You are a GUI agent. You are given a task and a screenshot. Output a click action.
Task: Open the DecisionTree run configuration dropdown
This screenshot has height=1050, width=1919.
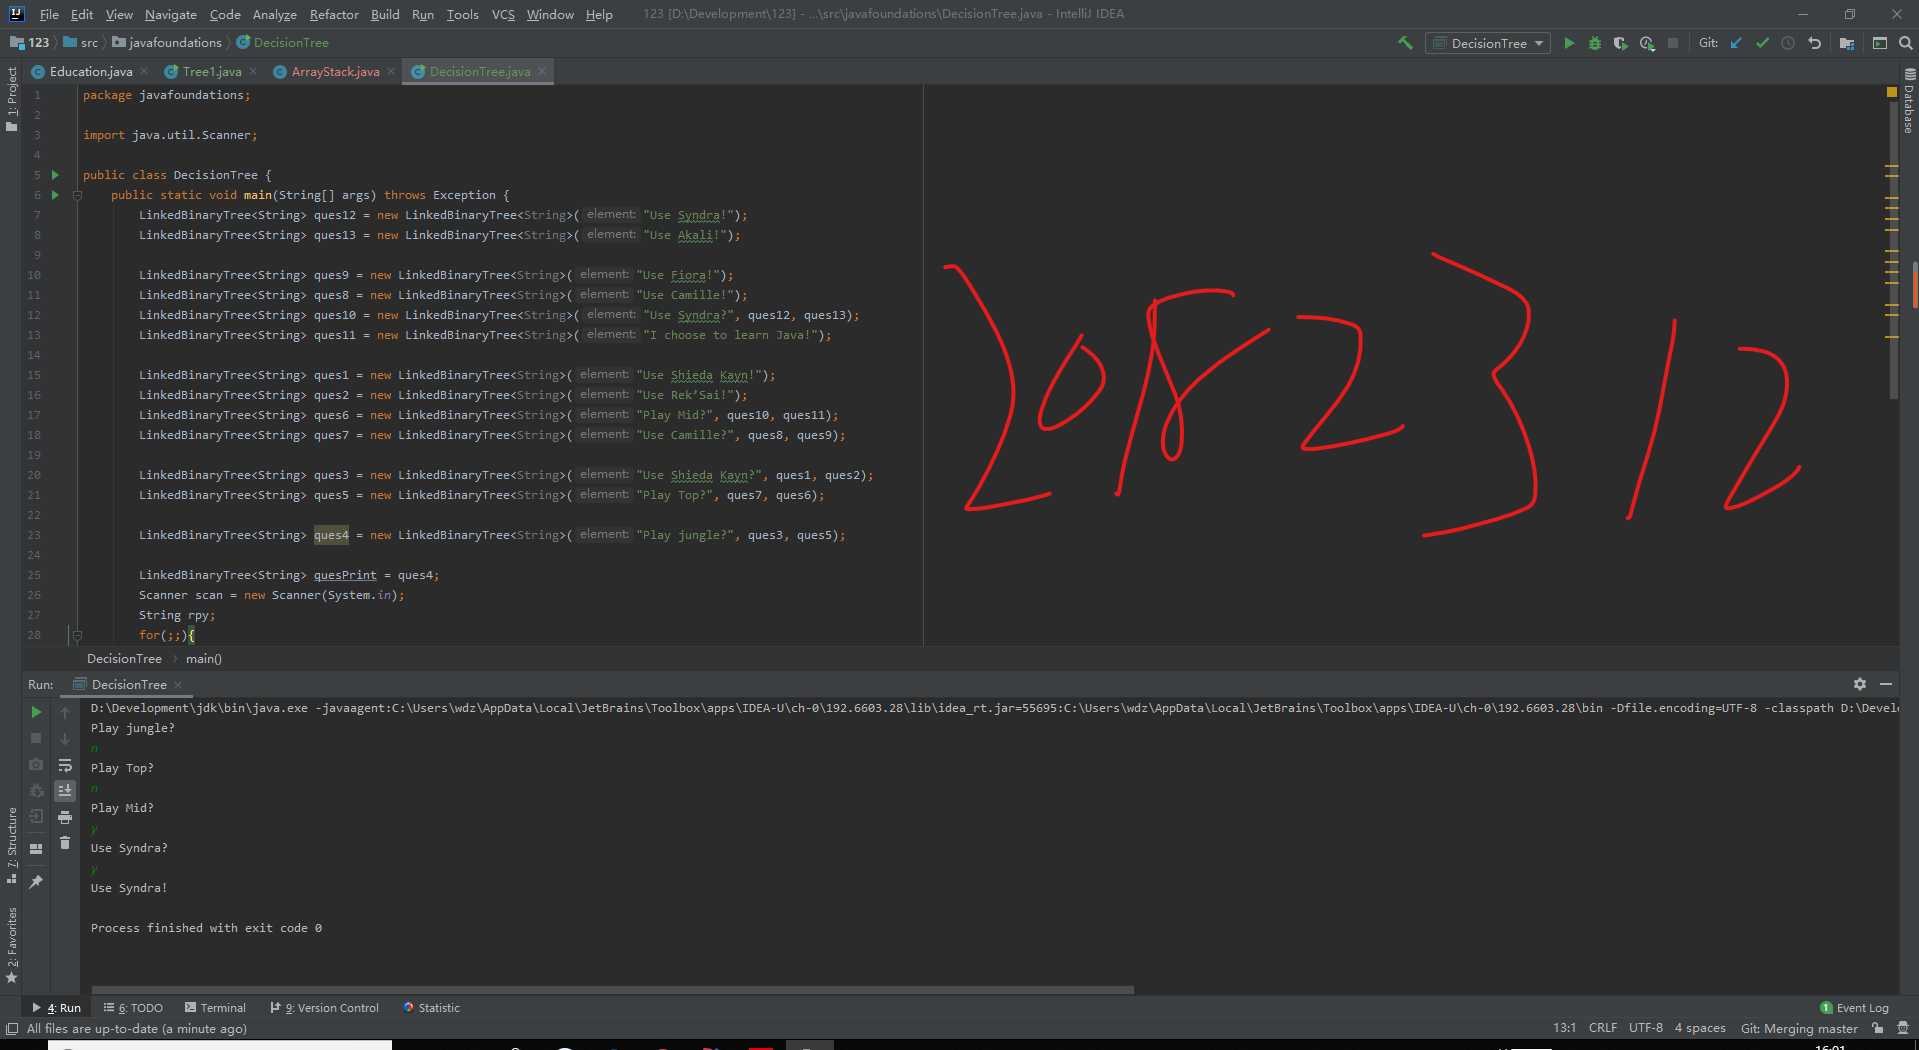click(1488, 43)
